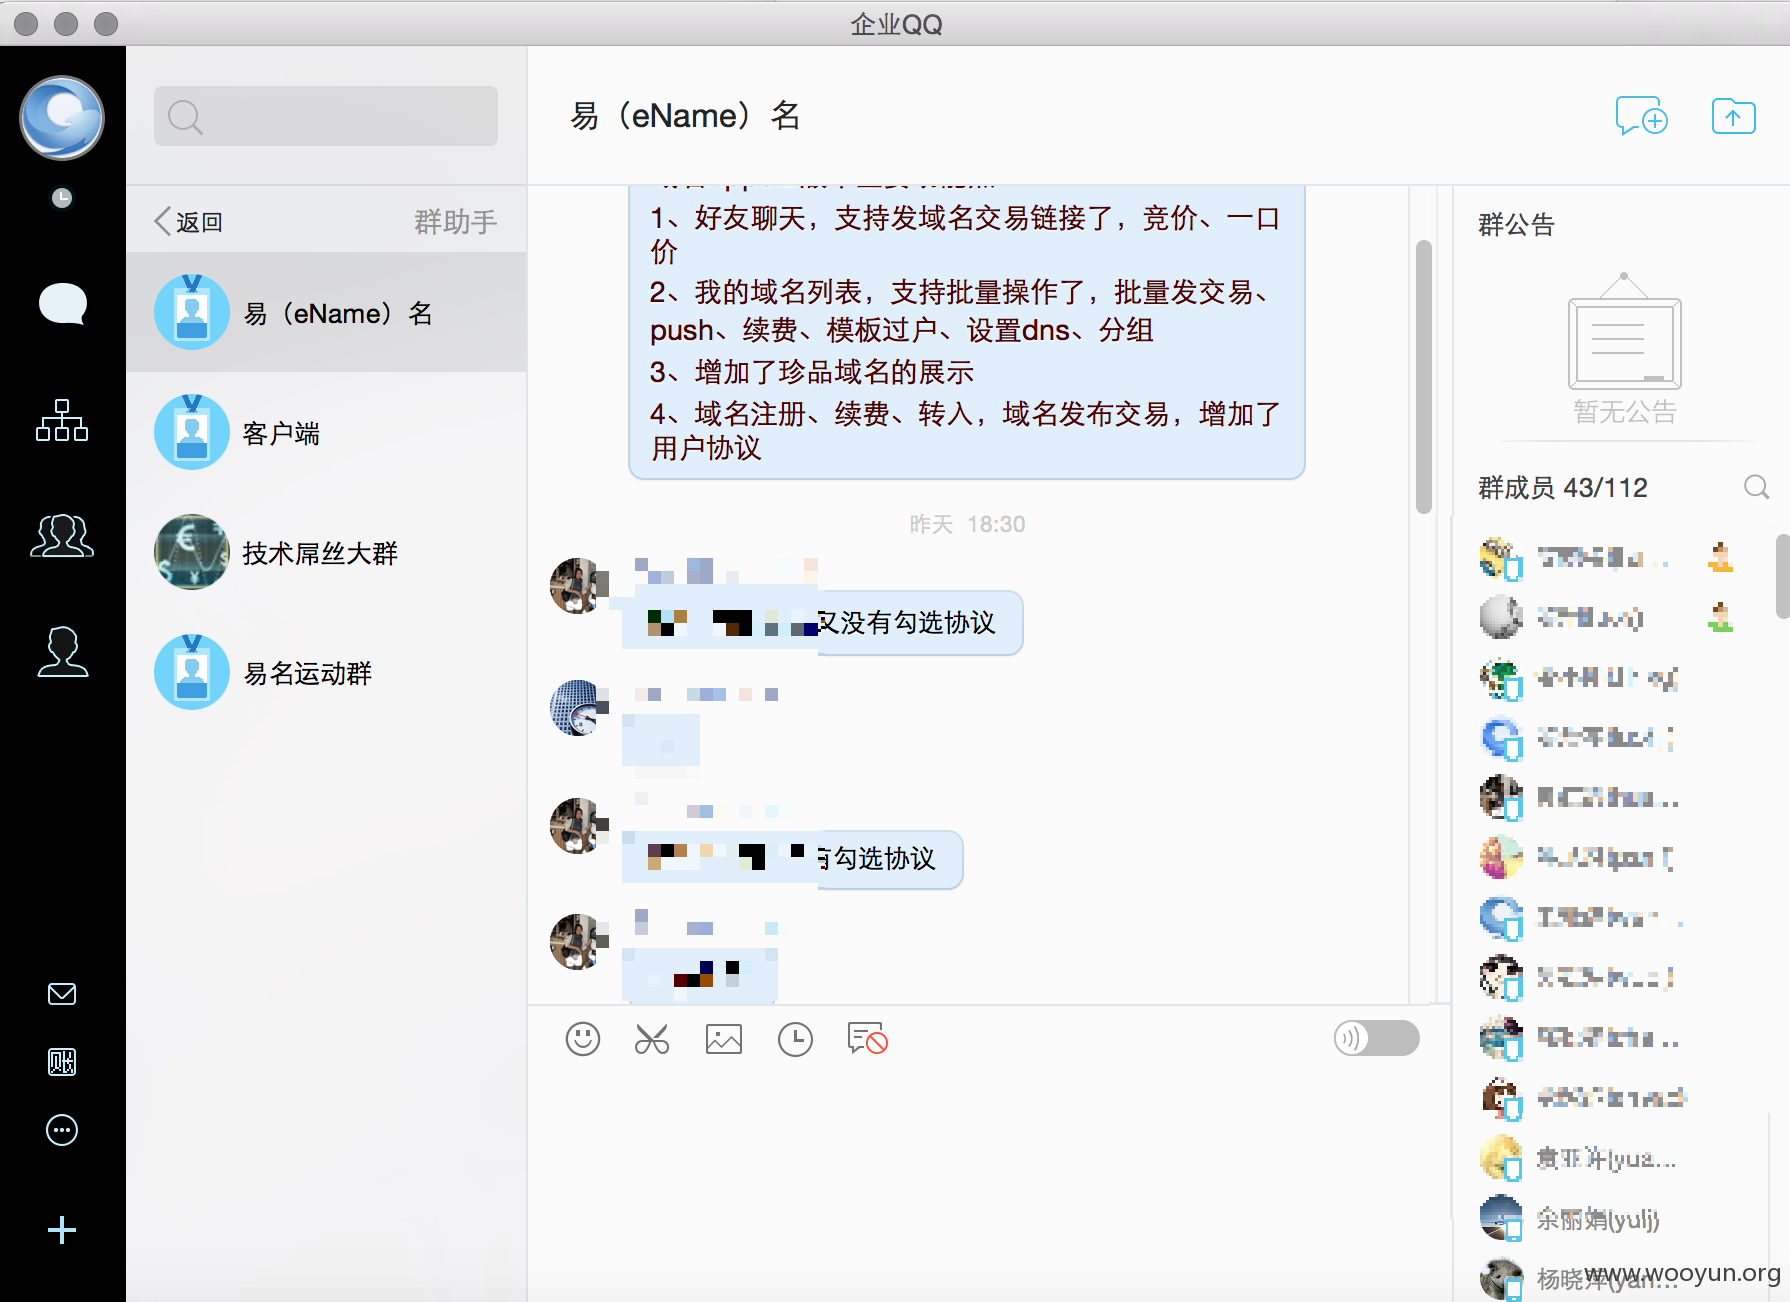Screen dimensions: 1790x1302
Task: Select the 技术屌丝大群 group chat
Action: 326,553
